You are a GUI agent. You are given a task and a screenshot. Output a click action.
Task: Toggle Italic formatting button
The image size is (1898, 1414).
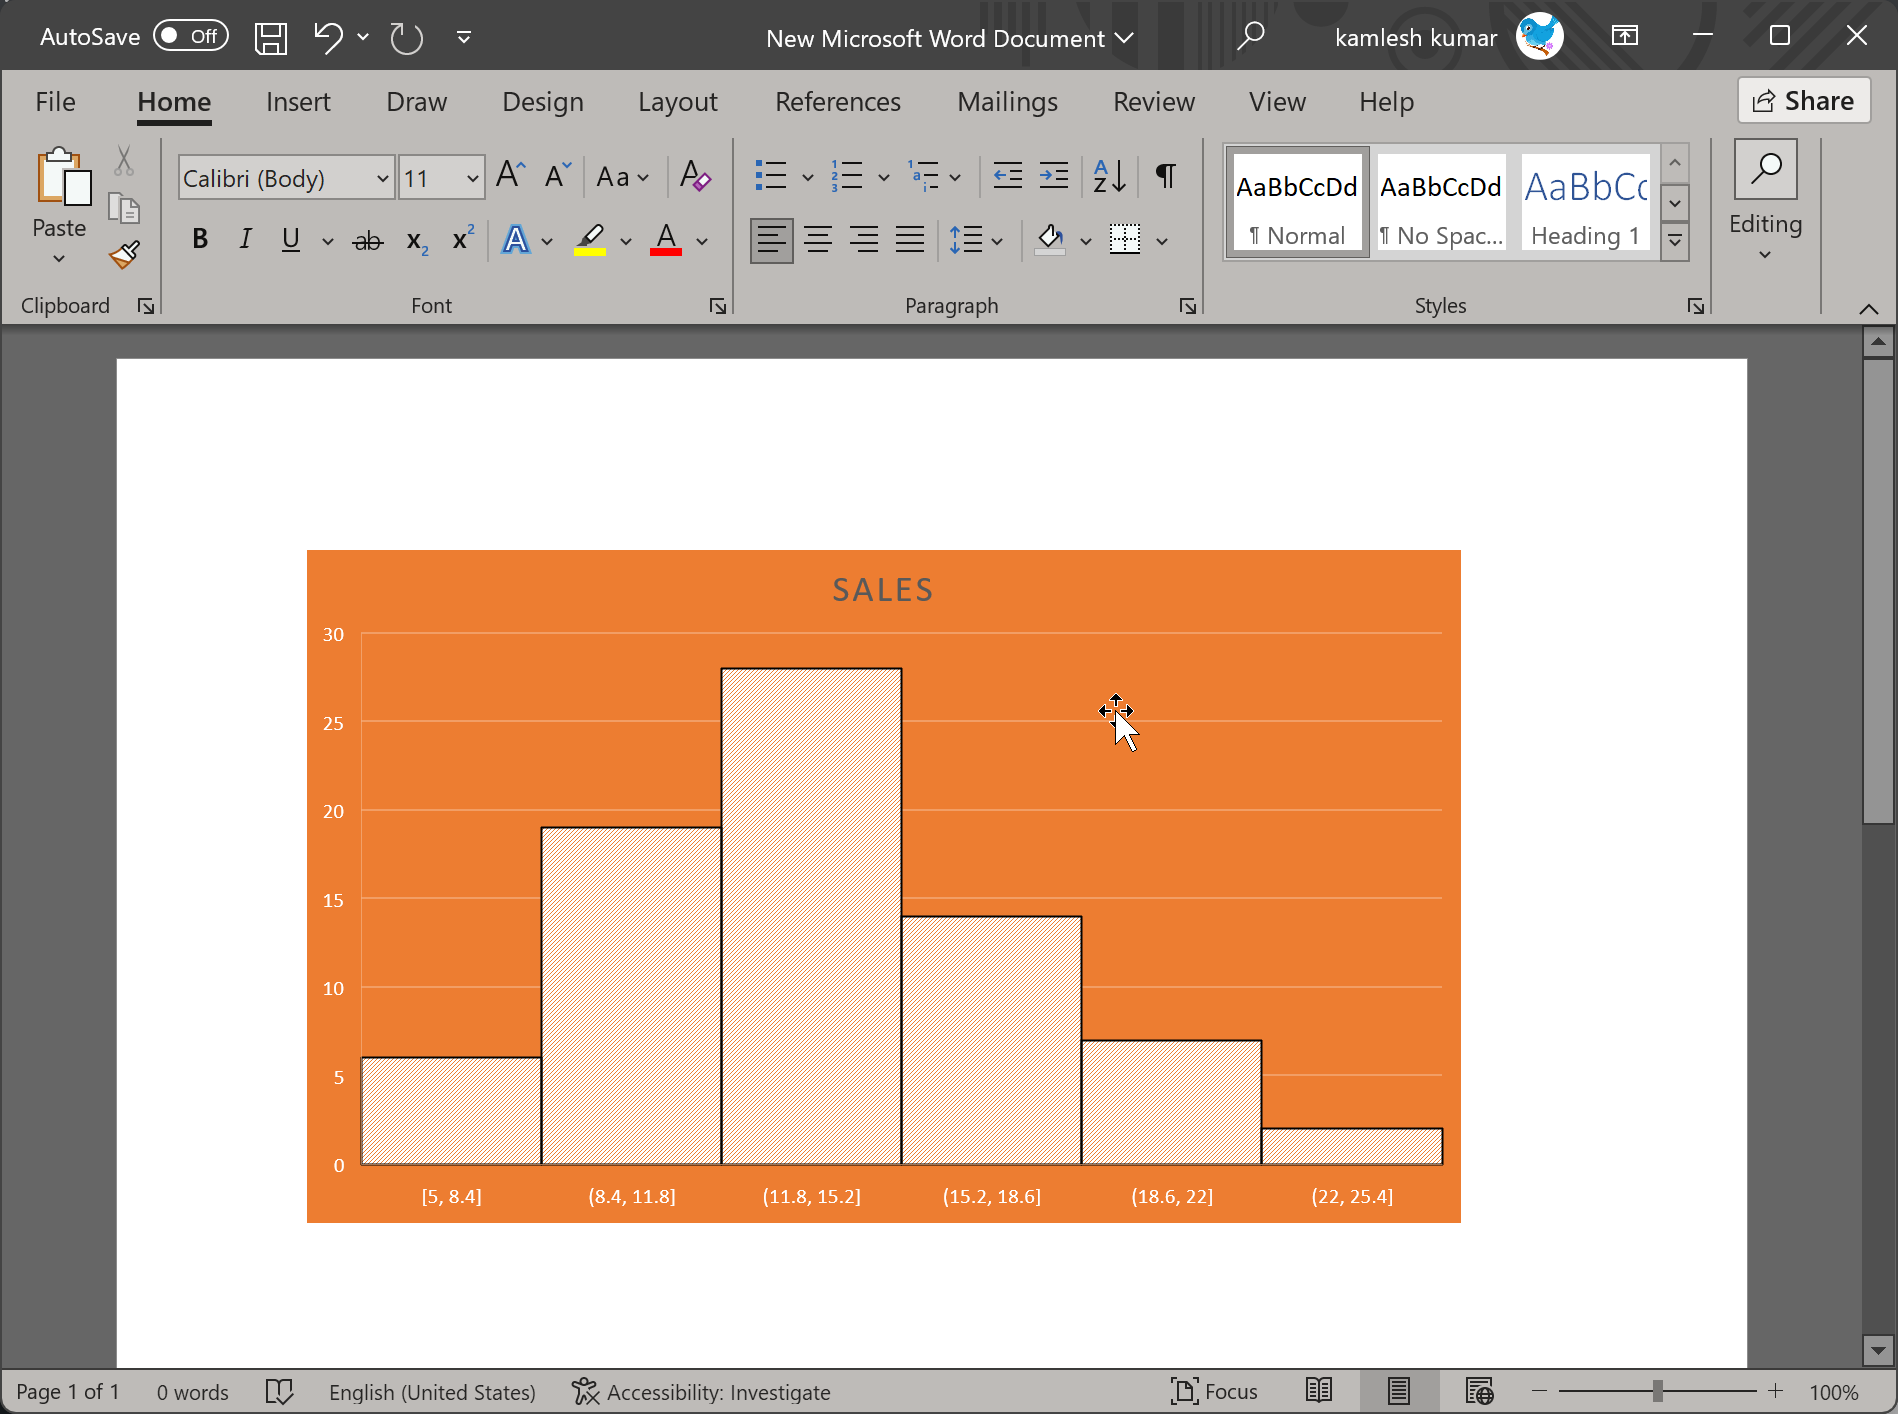click(245, 240)
